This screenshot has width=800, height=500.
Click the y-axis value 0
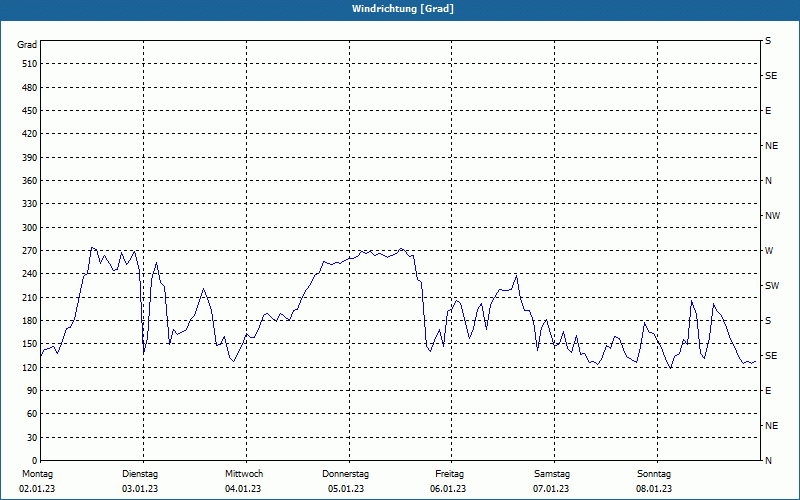click(x=35, y=461)
